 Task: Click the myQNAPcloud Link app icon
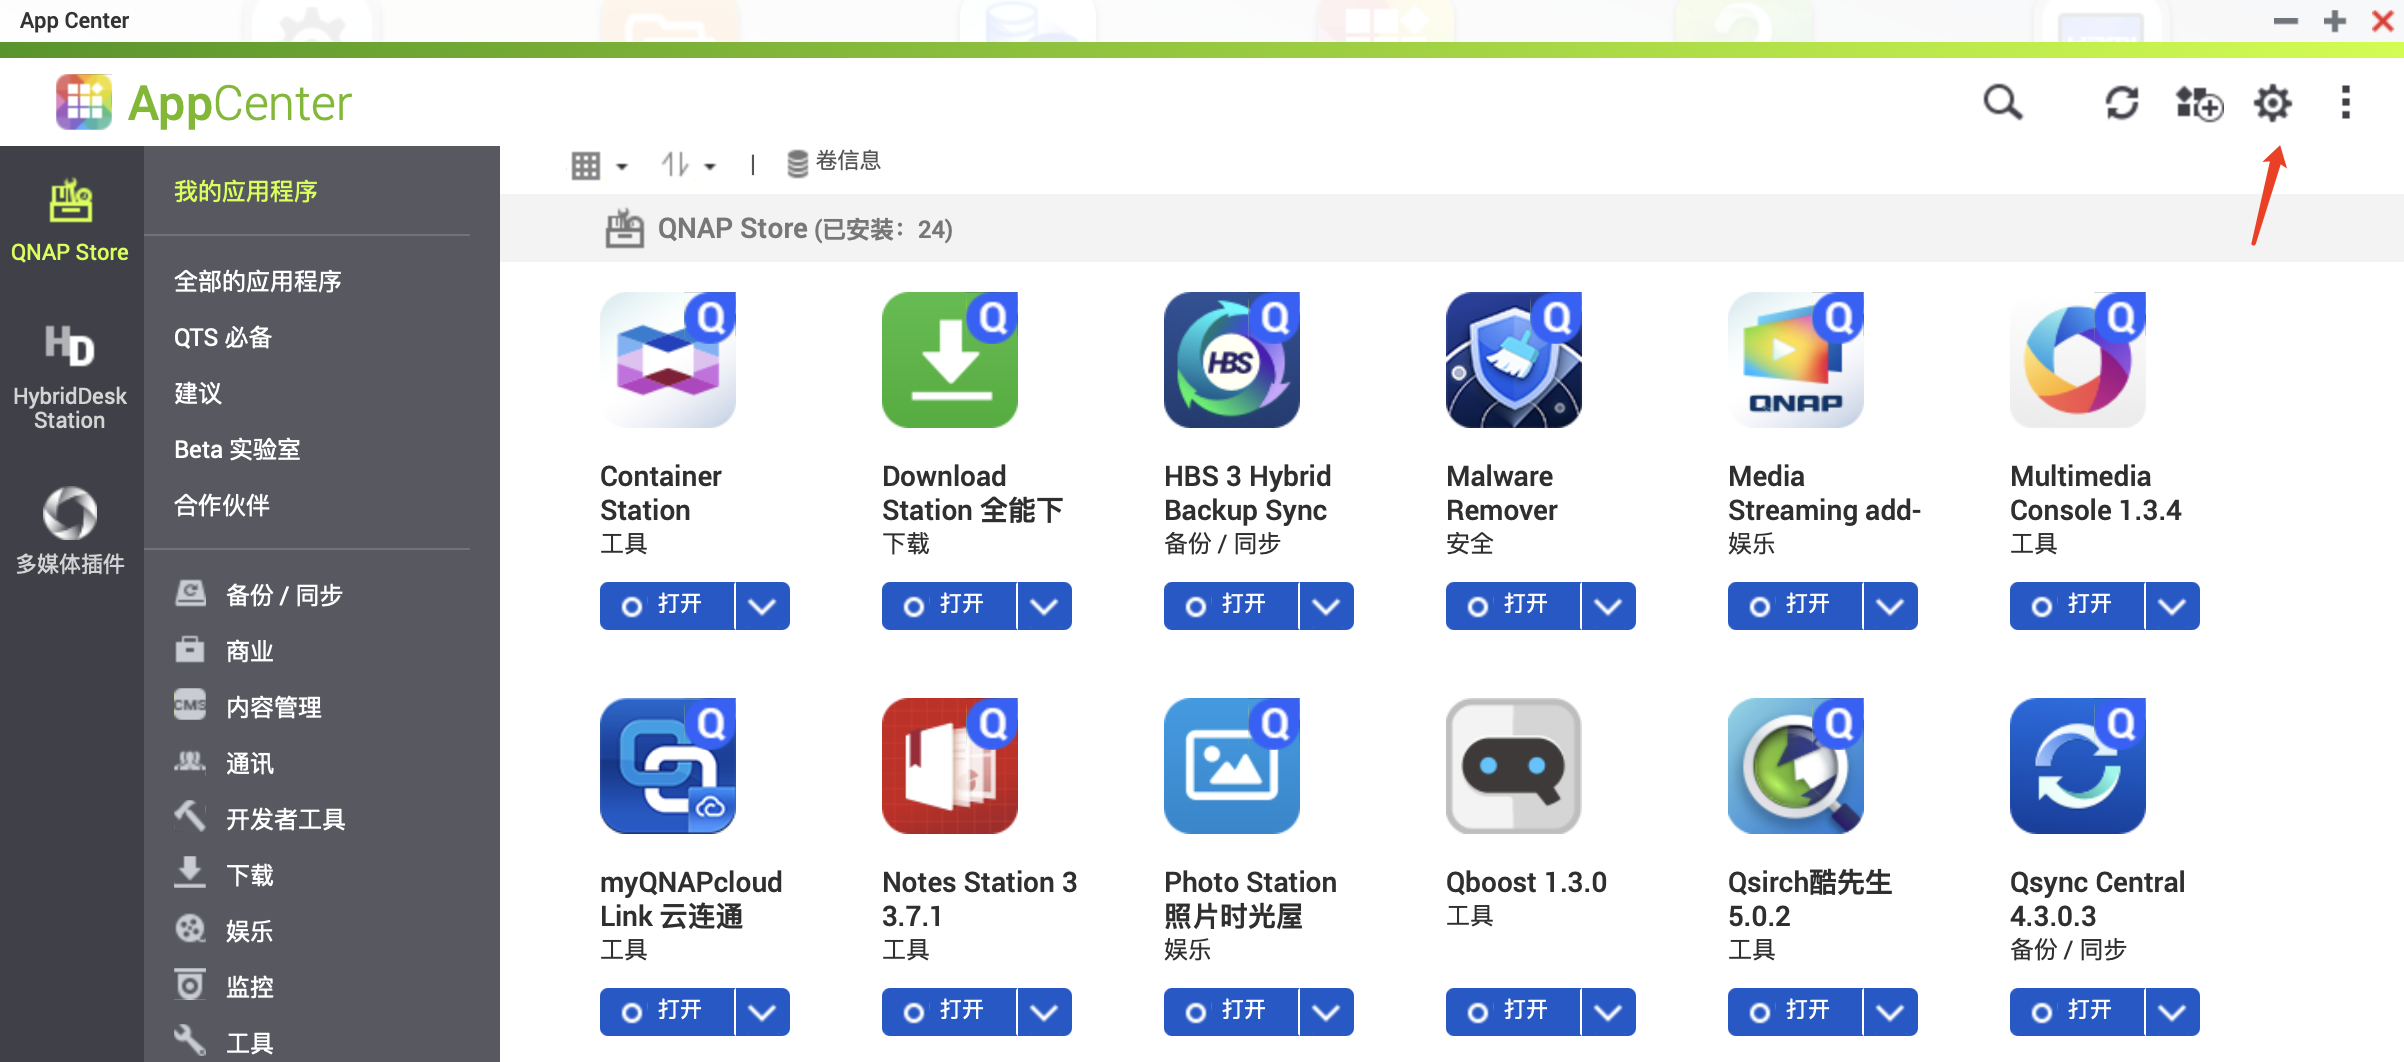668,766
